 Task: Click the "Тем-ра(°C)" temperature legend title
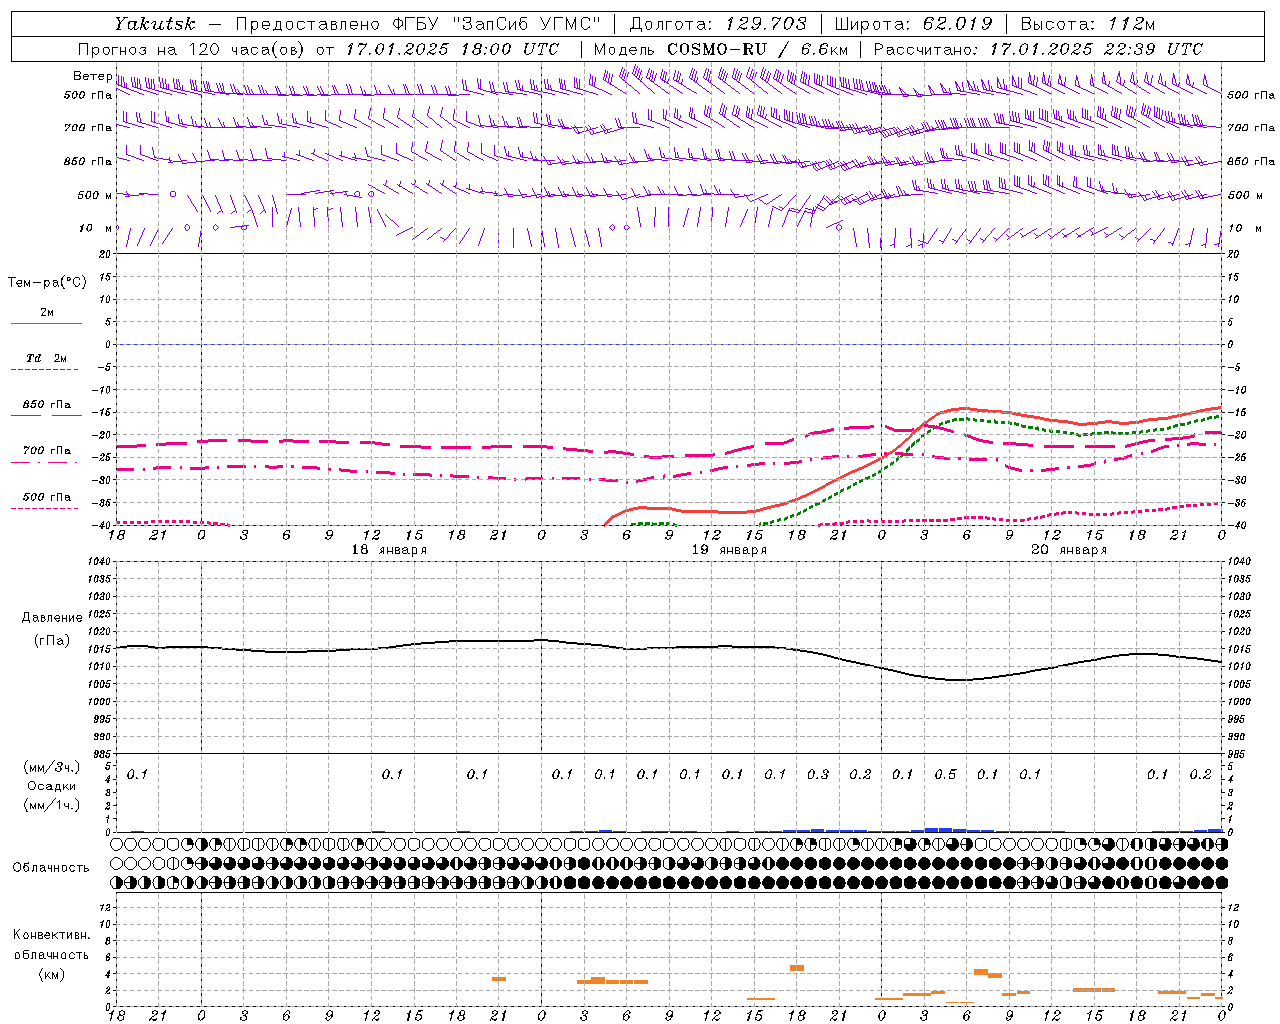[x=47, y=282]
